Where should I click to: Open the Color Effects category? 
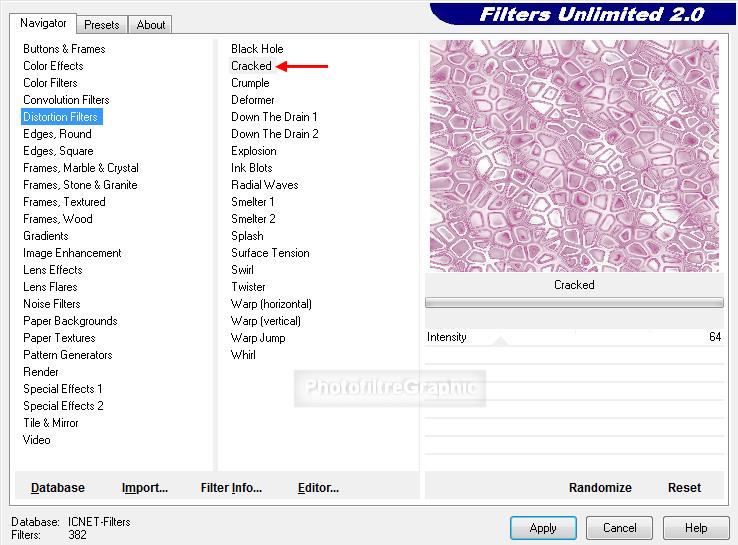[53, 66]
